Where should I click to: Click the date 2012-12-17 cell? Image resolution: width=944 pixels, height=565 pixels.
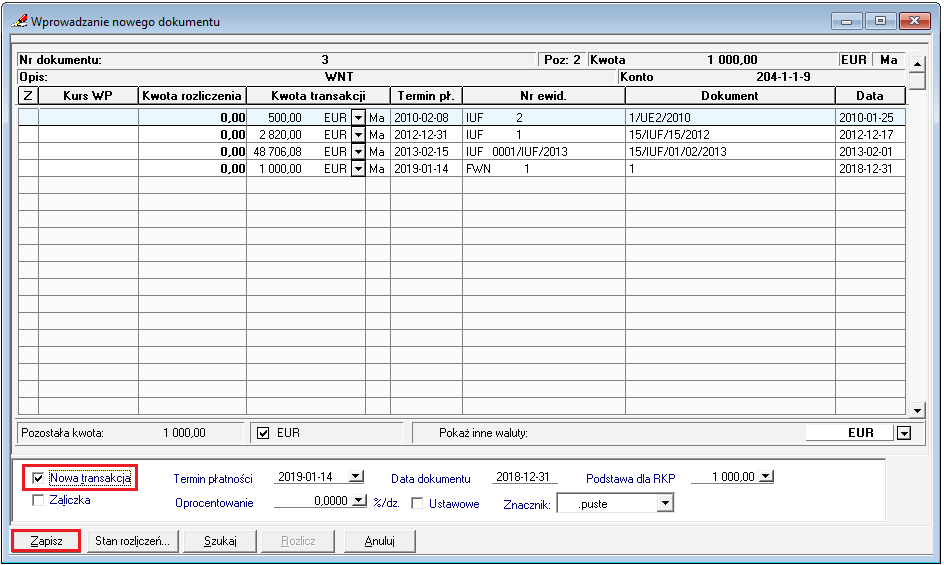pyautogui.click(x=871, y=134)
